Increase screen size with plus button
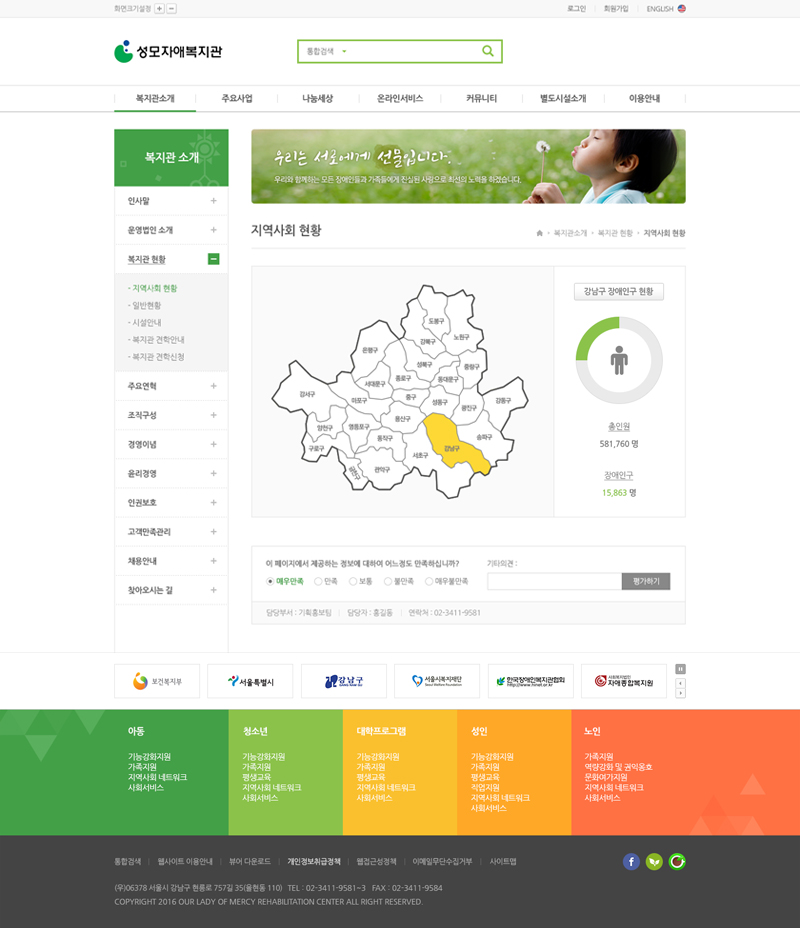The image size is (800, 928). point(159,8)
